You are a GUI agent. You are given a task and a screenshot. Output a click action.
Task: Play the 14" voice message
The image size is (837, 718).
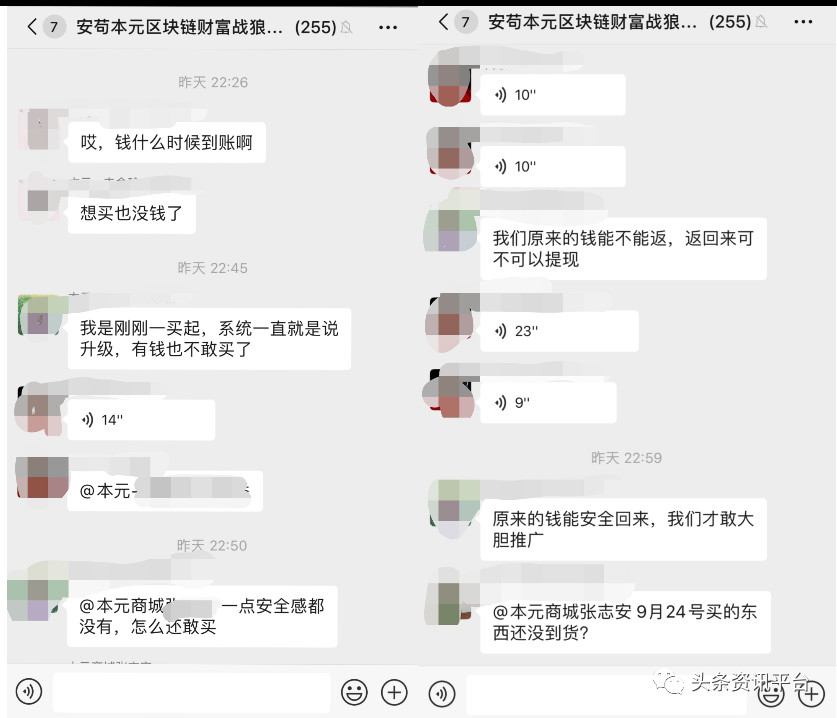141,420
